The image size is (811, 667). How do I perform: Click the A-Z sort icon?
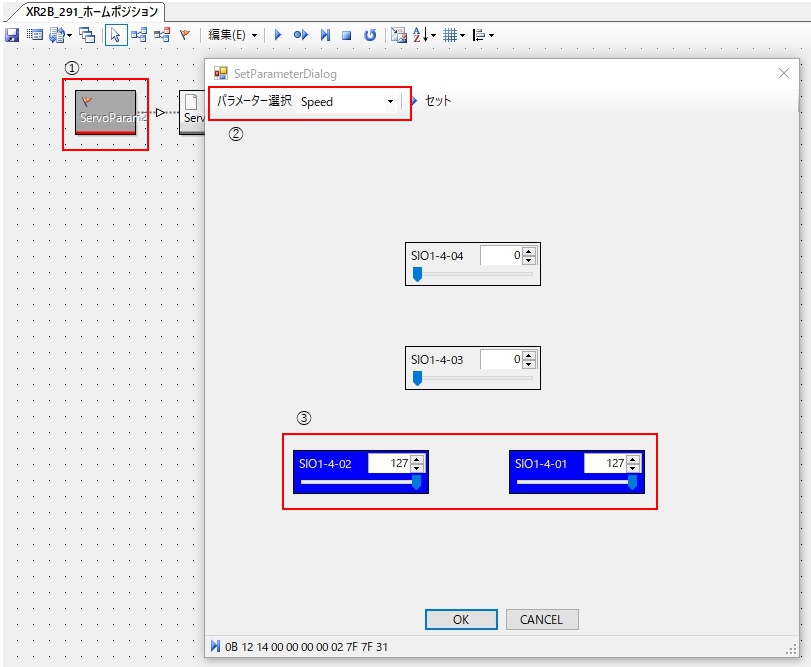(420, 35)
